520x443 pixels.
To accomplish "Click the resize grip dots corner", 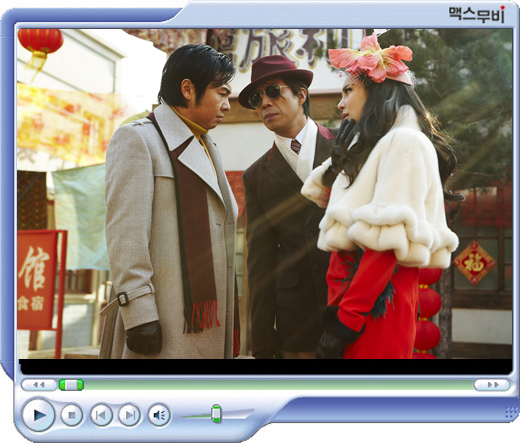I will coord(511,413).
